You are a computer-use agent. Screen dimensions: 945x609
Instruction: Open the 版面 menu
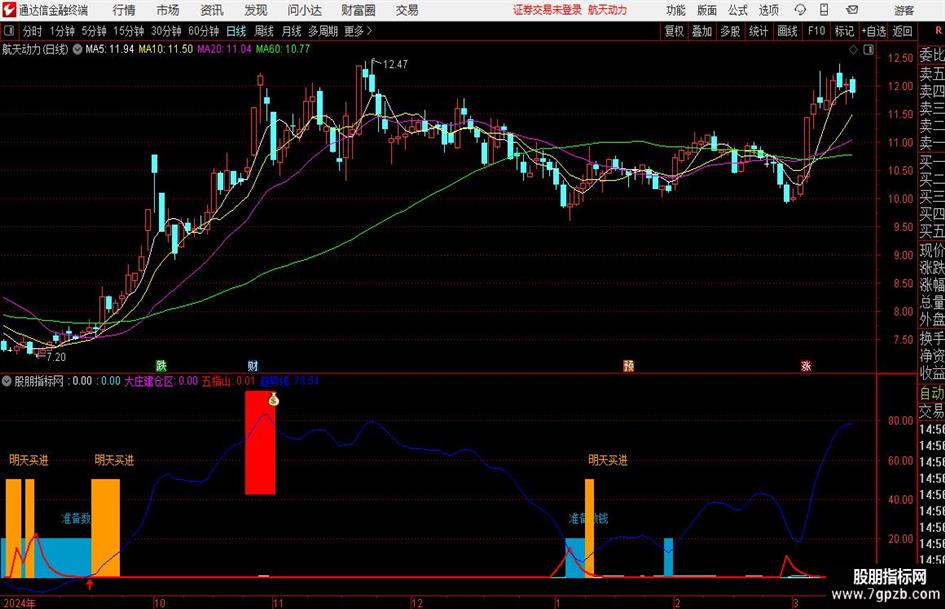[706, 10]
